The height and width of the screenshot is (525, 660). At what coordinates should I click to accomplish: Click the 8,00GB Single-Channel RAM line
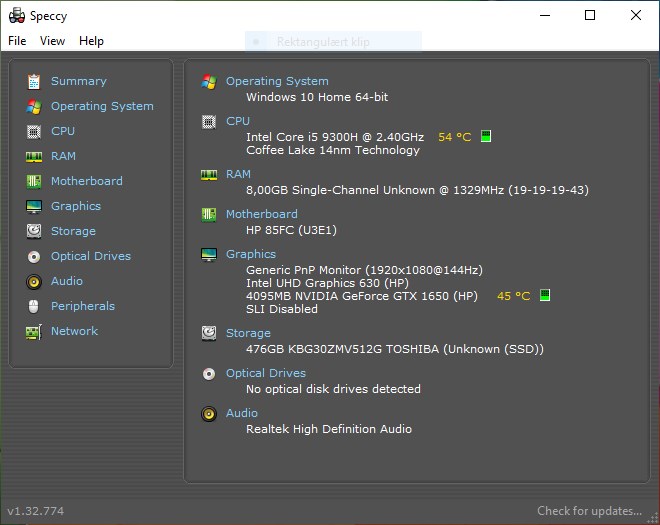pyautogui.click(x=418, y=190)
